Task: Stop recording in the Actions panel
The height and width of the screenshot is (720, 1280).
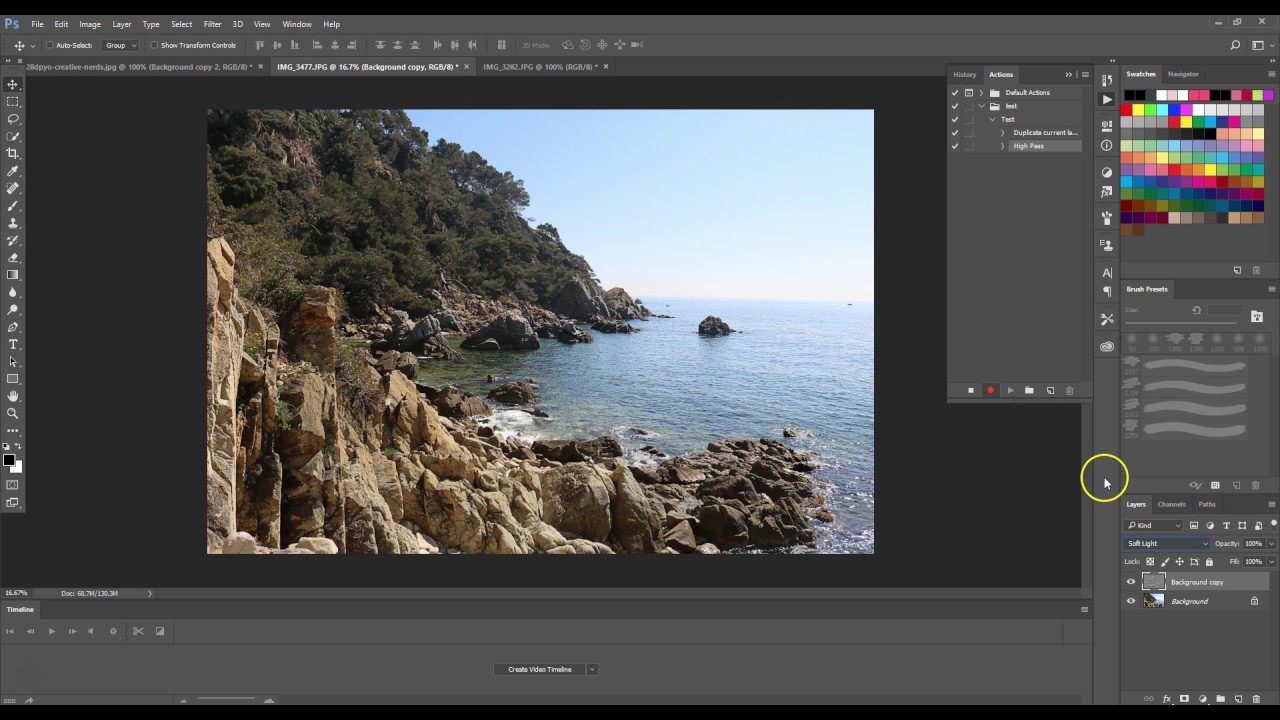Action: (970, 390)
